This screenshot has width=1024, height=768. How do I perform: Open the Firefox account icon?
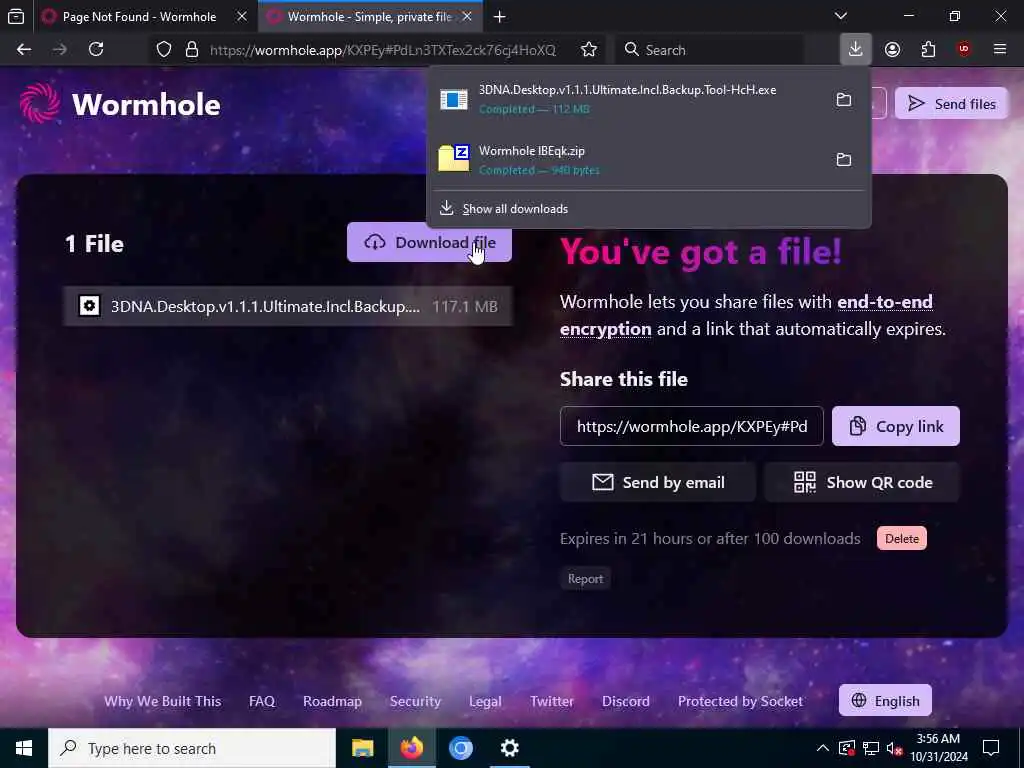pos(893,50)
